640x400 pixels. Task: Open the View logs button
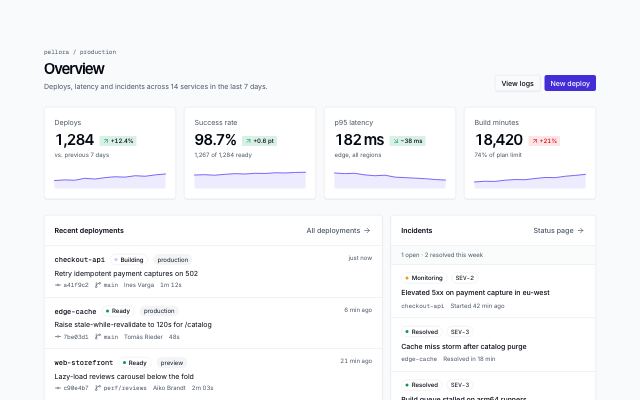(x=518, y=83)
